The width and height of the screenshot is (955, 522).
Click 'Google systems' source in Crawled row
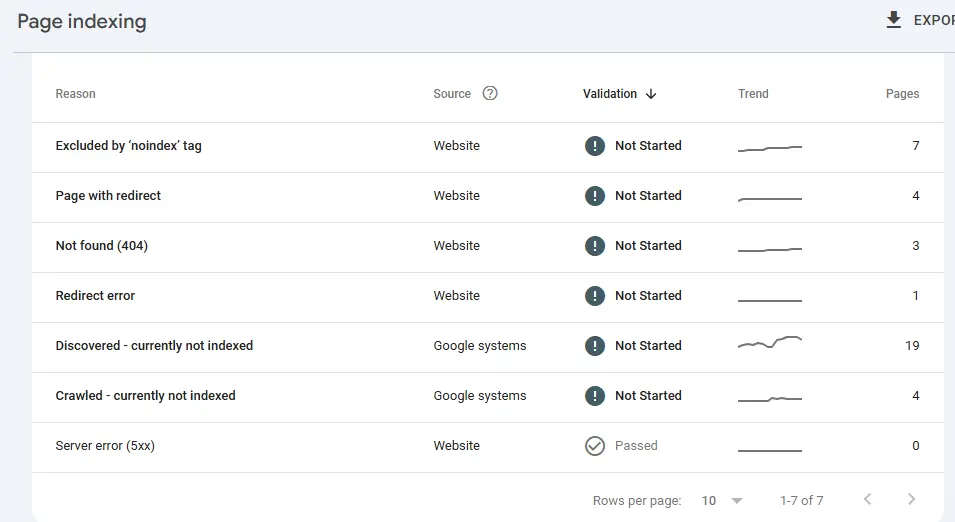(x=480, y=395)
